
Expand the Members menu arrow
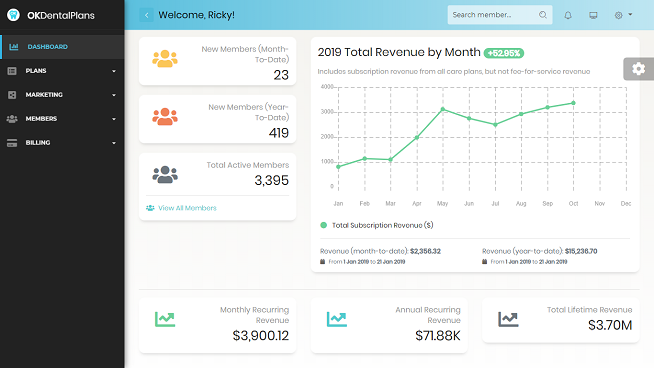pos(114,119)
